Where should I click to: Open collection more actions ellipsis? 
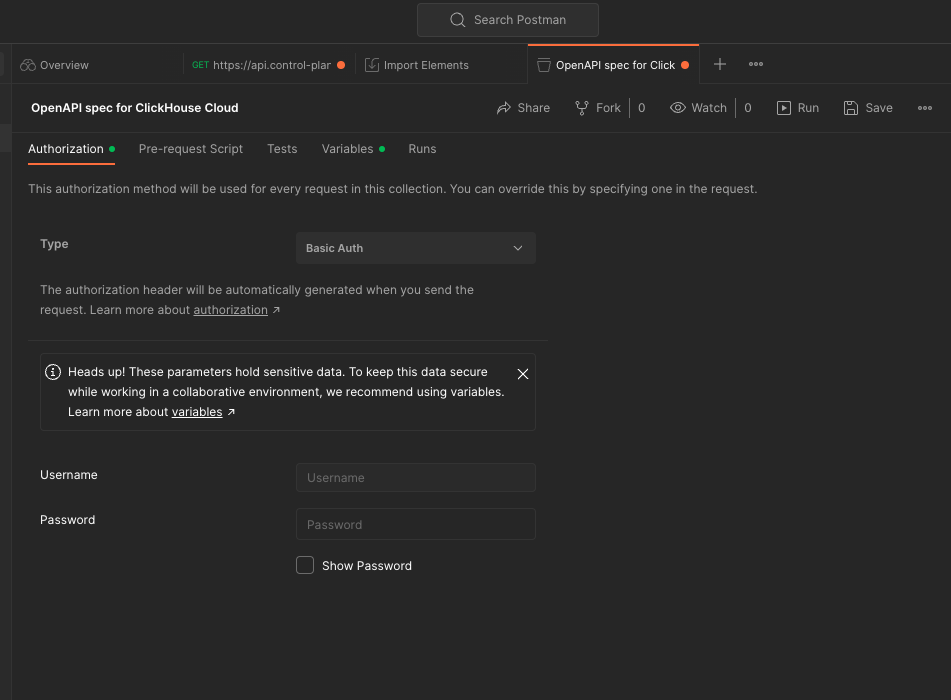tap(925, 108)
